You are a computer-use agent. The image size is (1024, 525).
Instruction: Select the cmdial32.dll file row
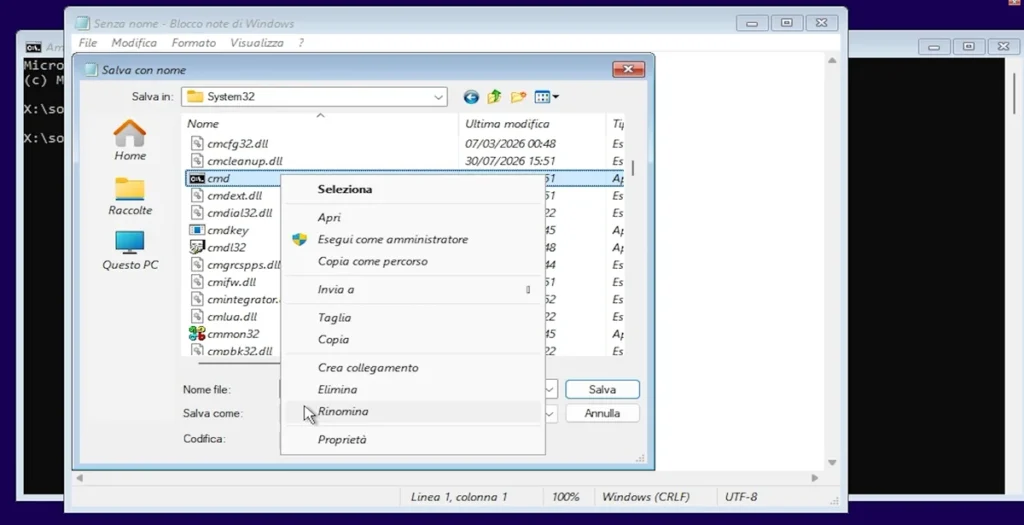click(234, 213)
